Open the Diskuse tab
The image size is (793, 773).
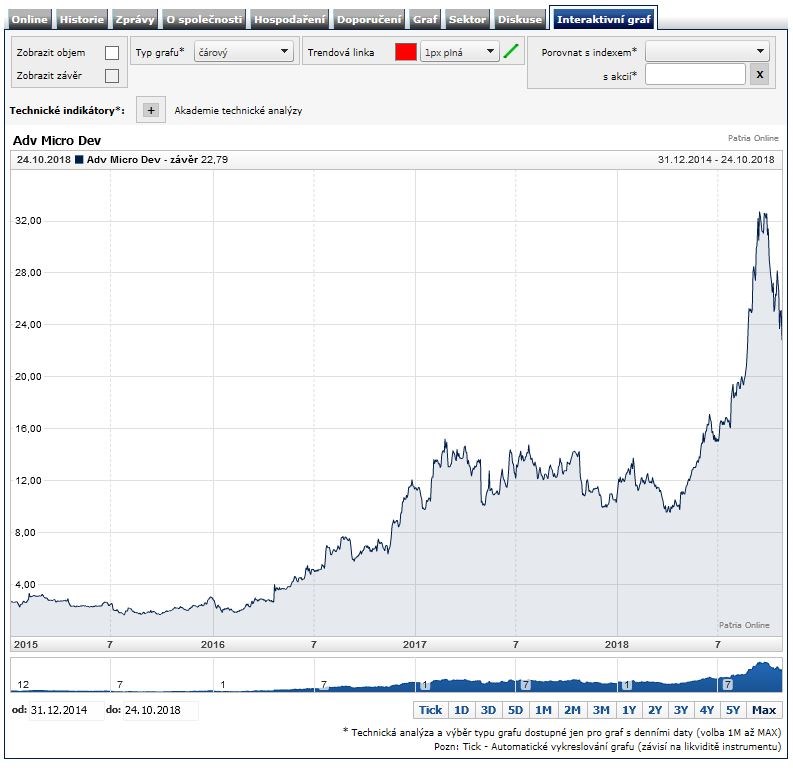point(520,19)
